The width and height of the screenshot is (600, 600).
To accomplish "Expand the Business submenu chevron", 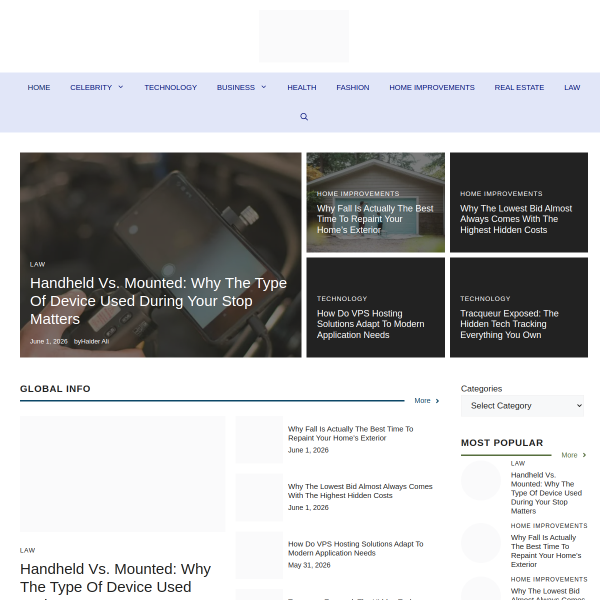I will point(264,87).
